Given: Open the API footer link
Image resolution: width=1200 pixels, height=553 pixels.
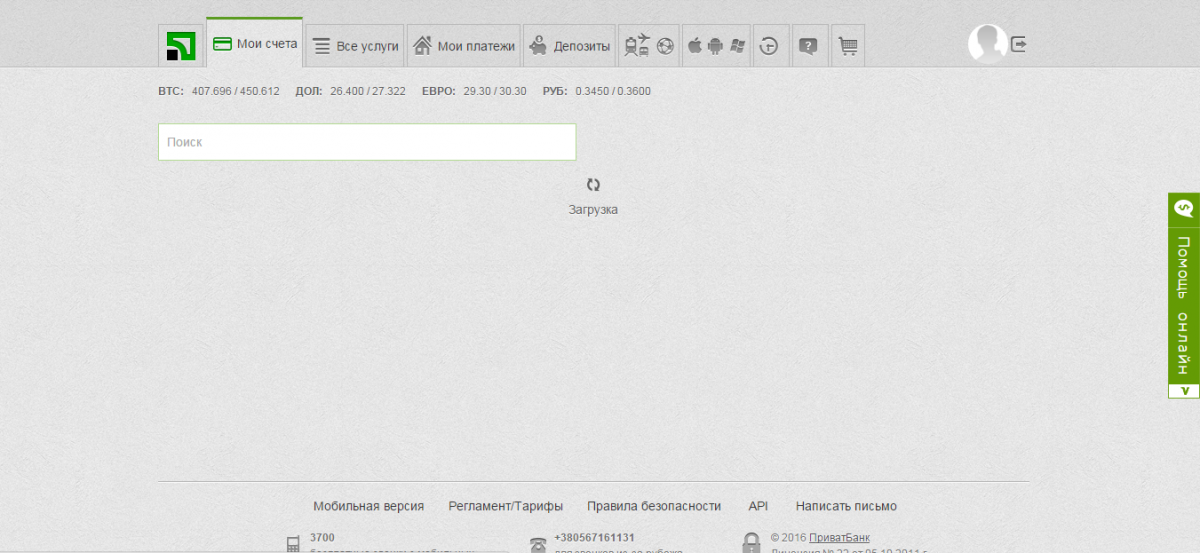Looking at the screenshot, I should (758, 506).
